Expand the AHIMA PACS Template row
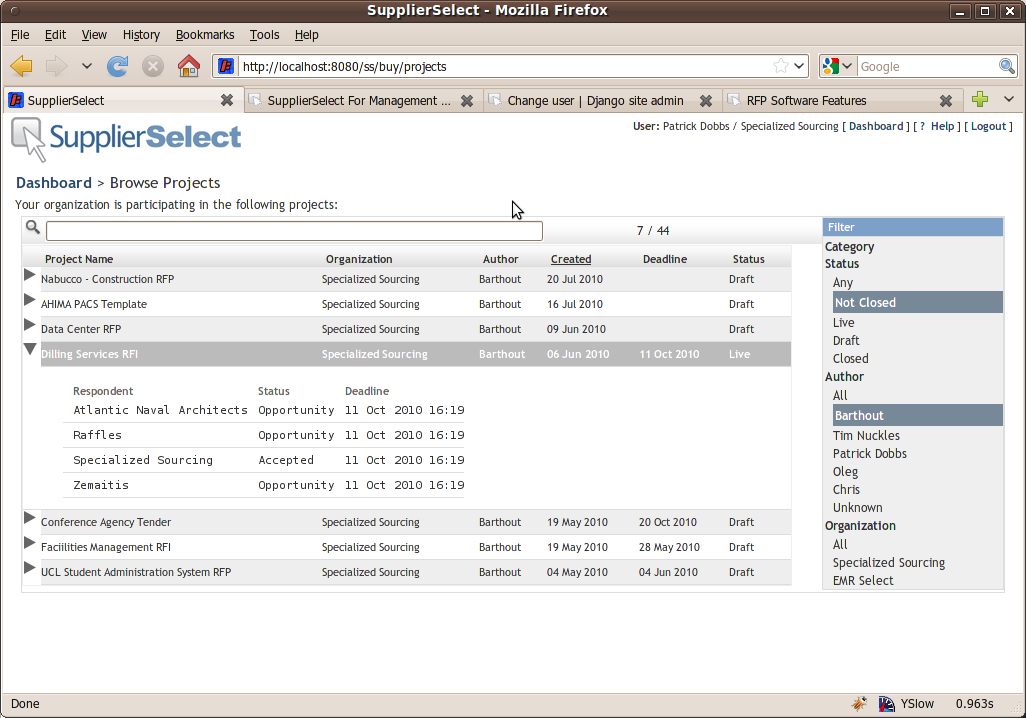Image resolution: width=1026 pixels, height=718 pixels. pos(29,300)
